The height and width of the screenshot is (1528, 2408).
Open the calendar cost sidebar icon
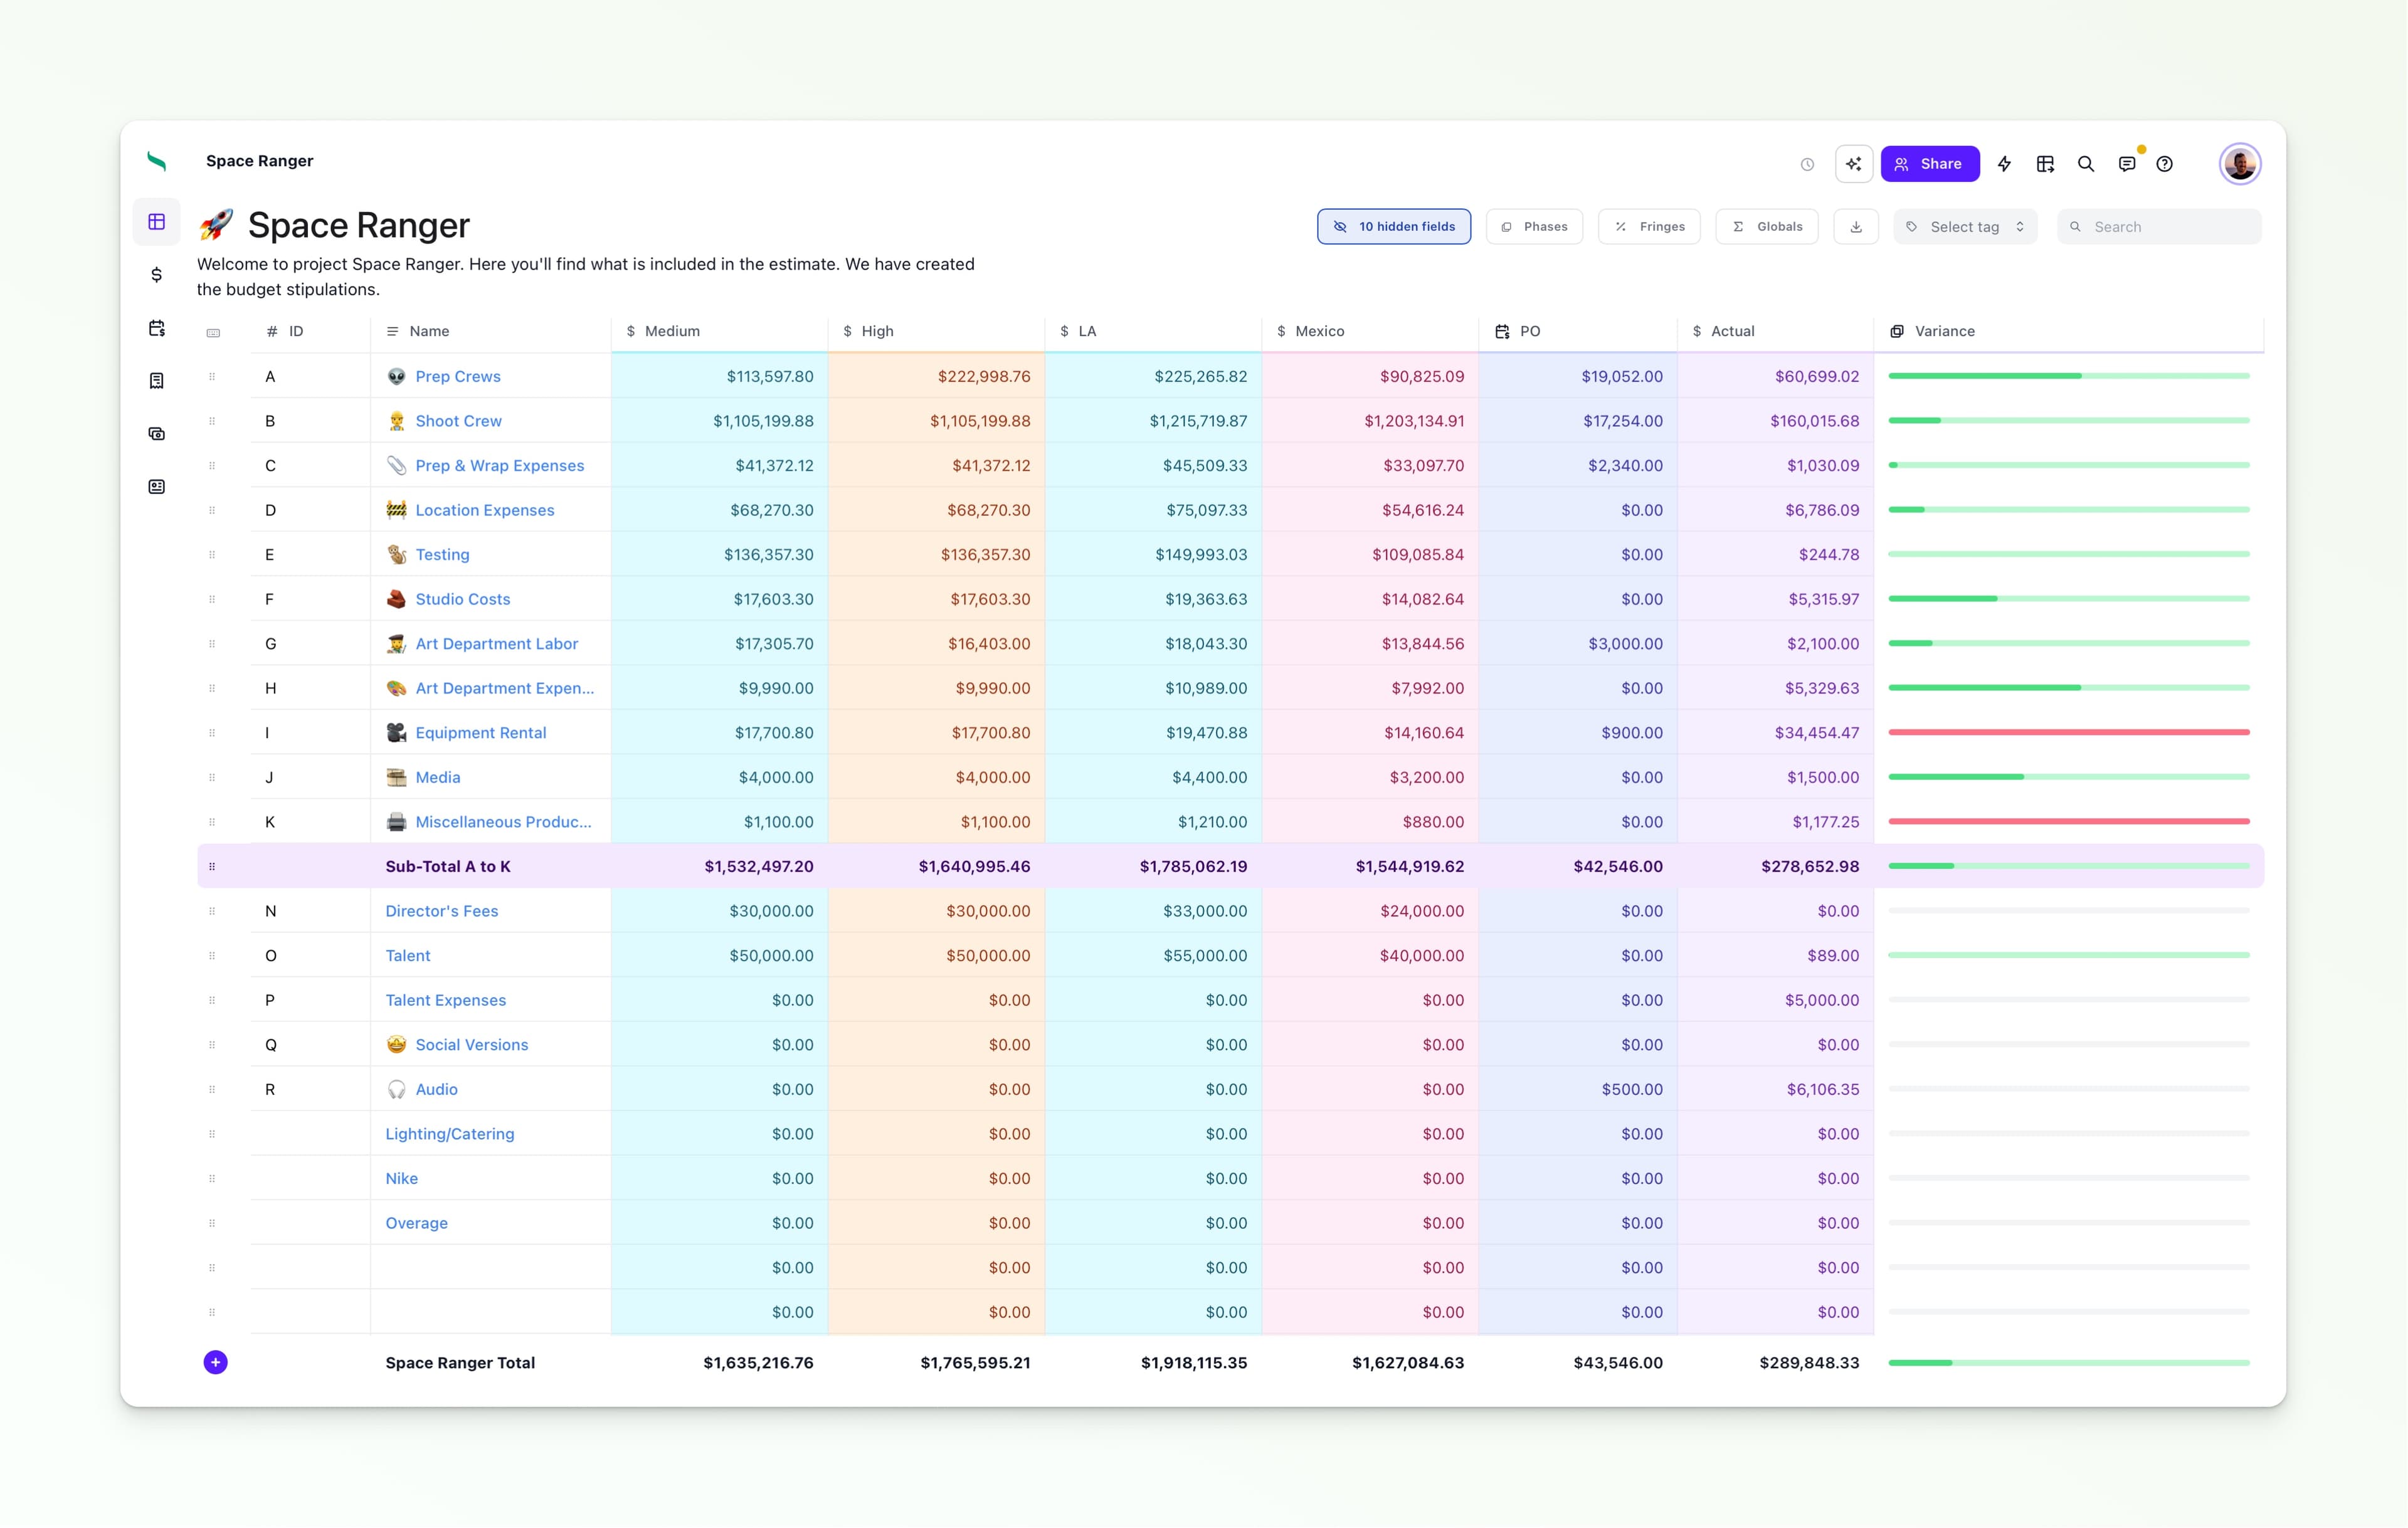tap(157, 328)
